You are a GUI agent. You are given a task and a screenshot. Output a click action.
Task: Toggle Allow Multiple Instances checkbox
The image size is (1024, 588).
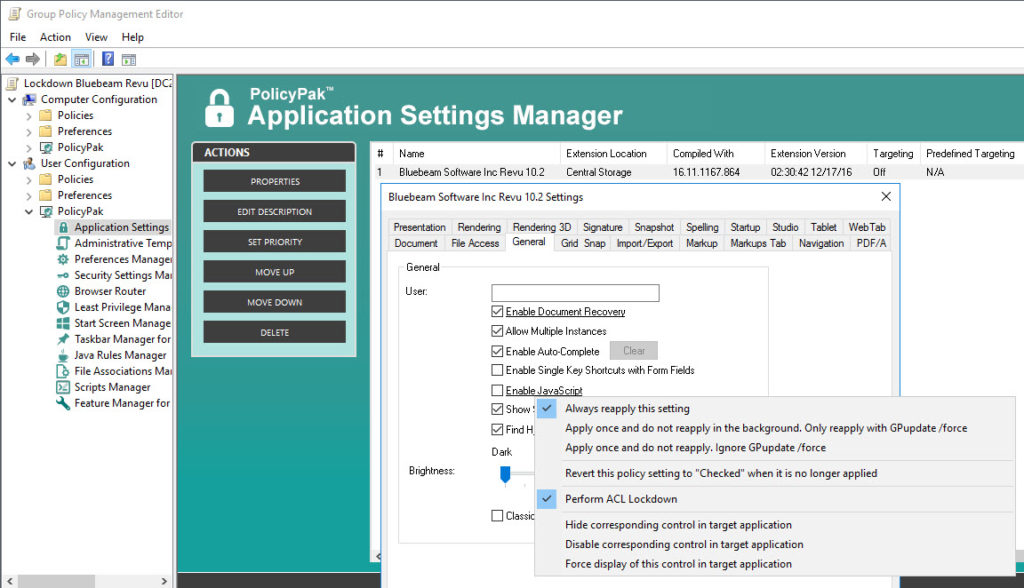point(497,331)
